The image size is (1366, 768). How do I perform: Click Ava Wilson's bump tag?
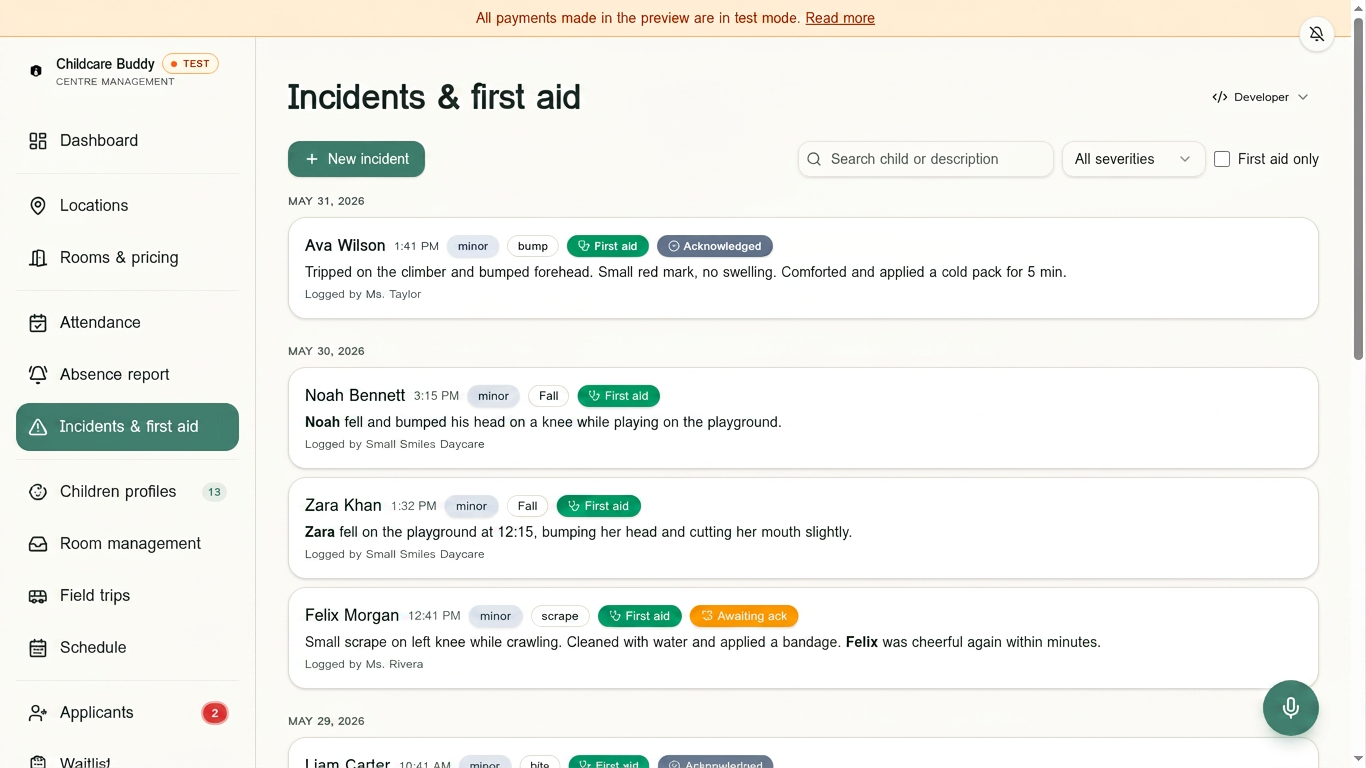point(533,246)
